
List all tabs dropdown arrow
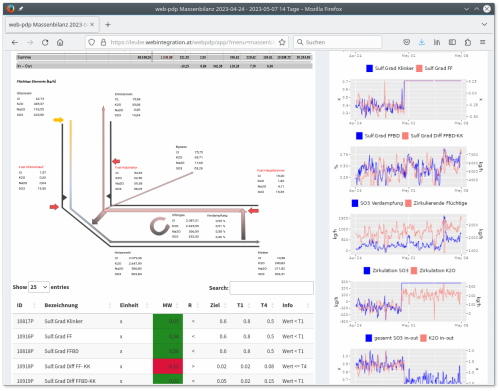click(x=484, y=25)
